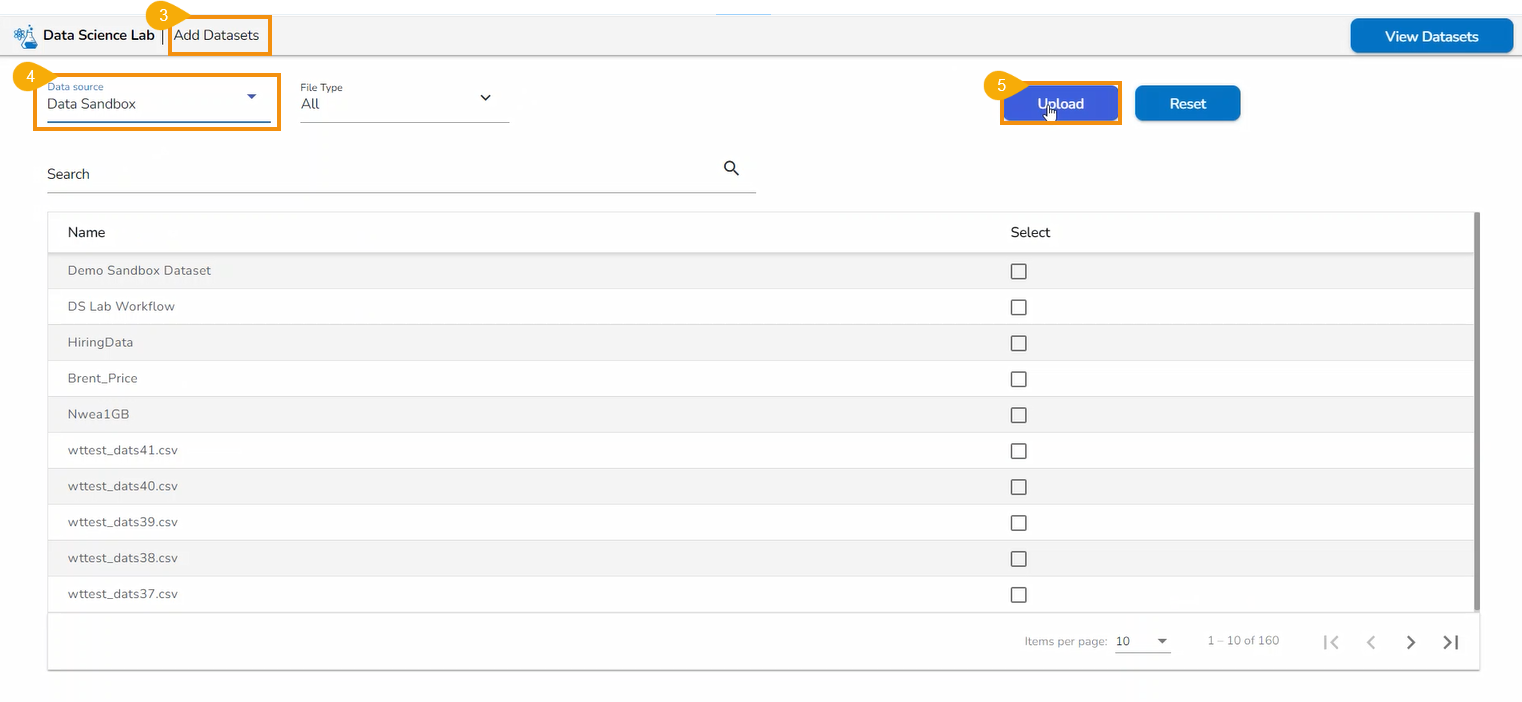Focus the Search input field
Screen dimensions: 1522x702
(x=380, y=174)
